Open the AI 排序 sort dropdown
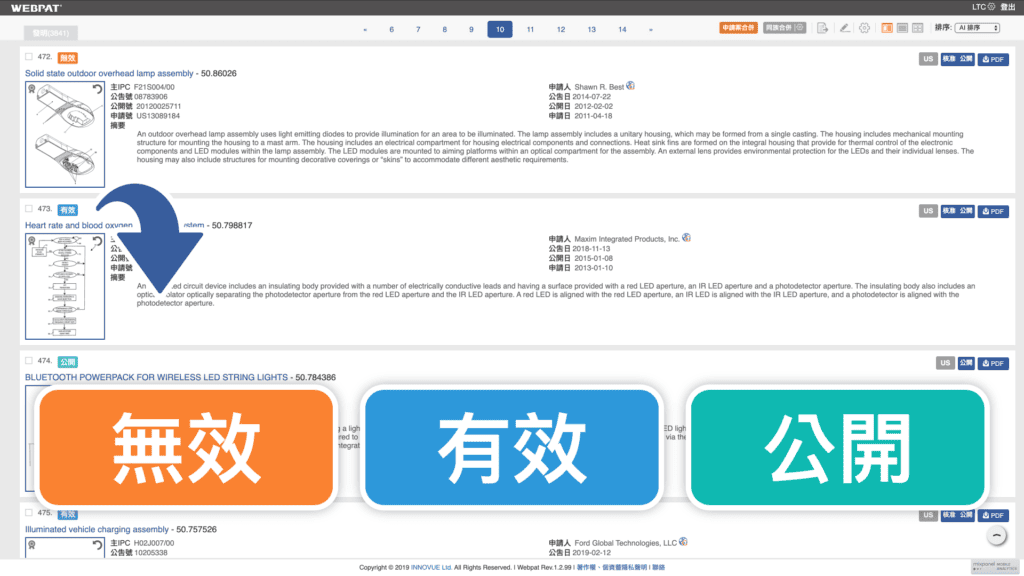The image size is (1024, 576). [977, 28]
